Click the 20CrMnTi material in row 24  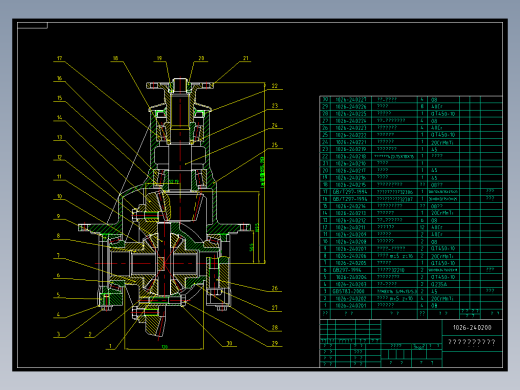pyautogui.click(x=442, y=142)
